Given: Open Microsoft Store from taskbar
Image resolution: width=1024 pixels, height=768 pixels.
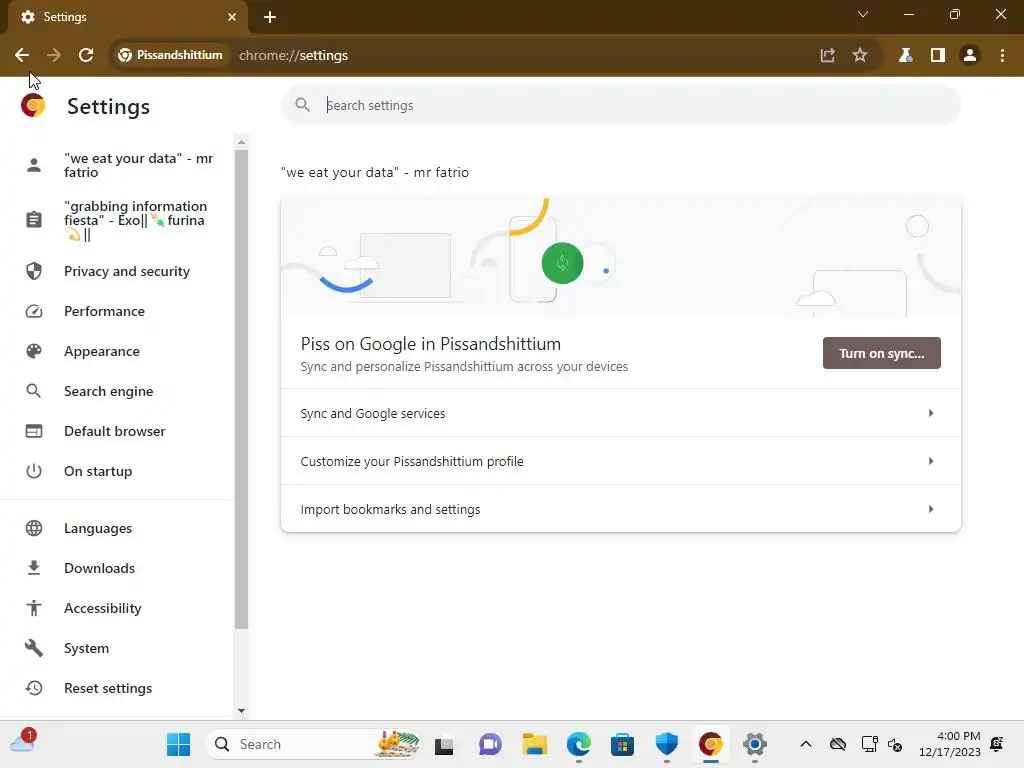Looking at the screenshot, I should [622, 744].
